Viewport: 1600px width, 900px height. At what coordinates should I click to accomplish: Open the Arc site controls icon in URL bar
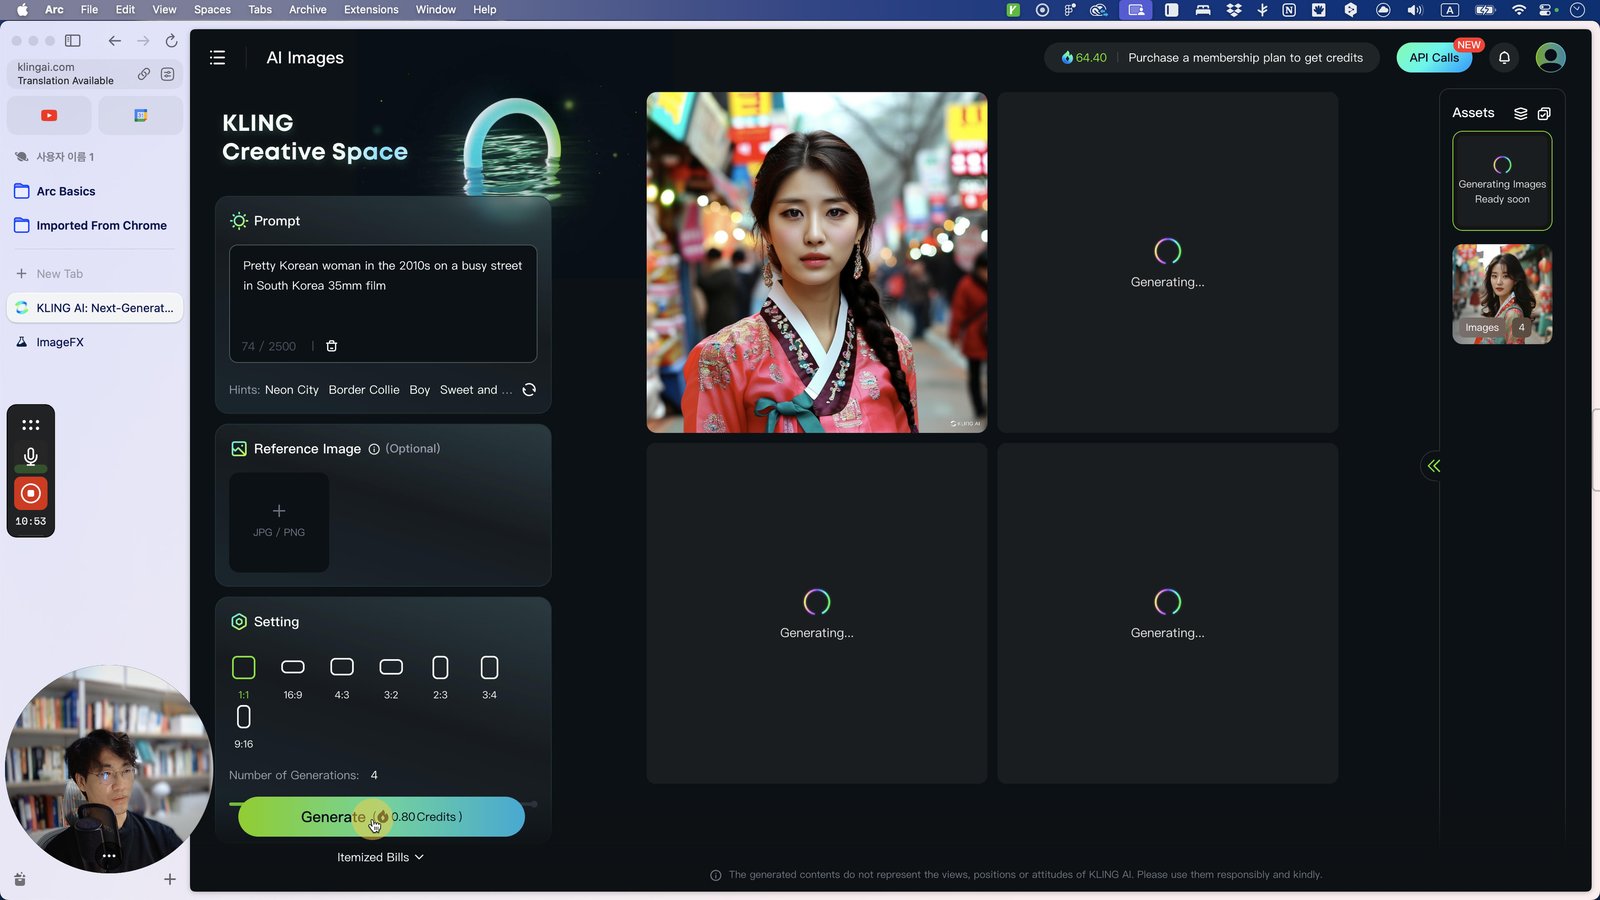click(167, 74)
